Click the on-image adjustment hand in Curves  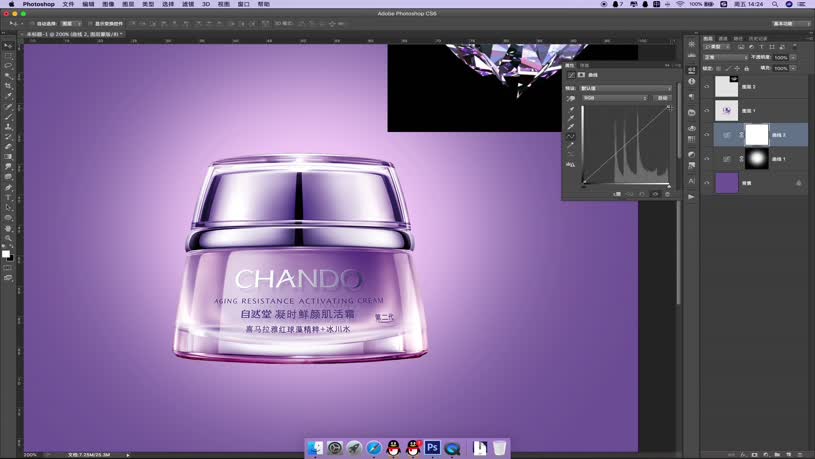[571, 98]
